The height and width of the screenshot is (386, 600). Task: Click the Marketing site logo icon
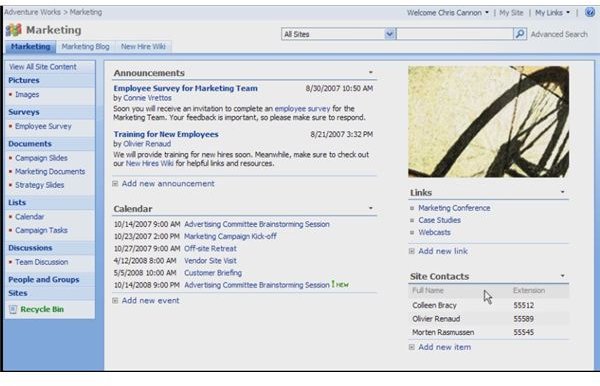click(14, 30)
